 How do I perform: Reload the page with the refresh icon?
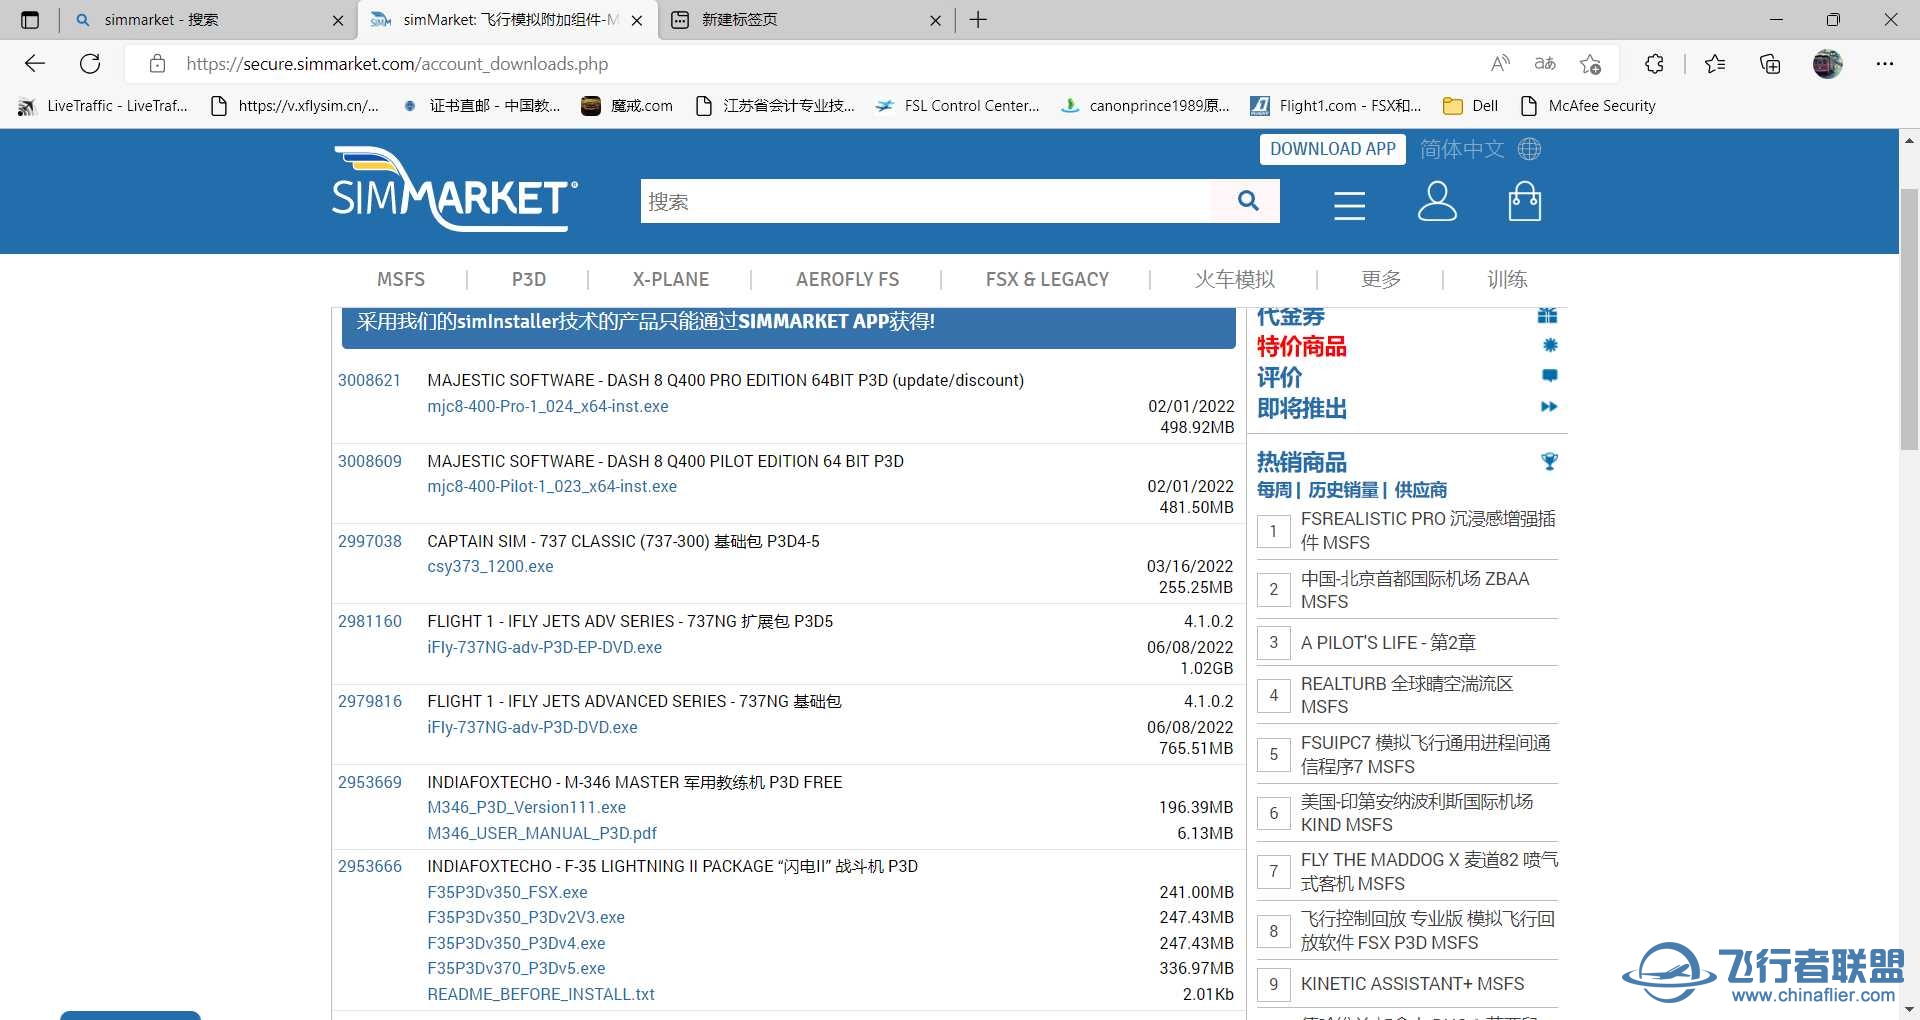[x=90, y=64]
